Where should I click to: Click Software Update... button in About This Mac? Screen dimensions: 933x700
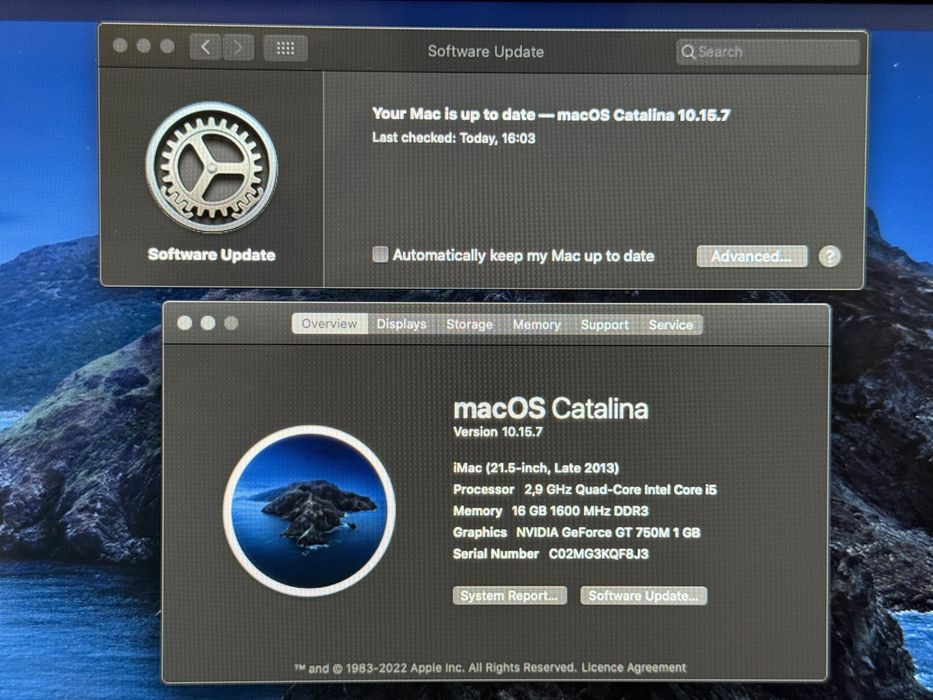coord(643,595)
